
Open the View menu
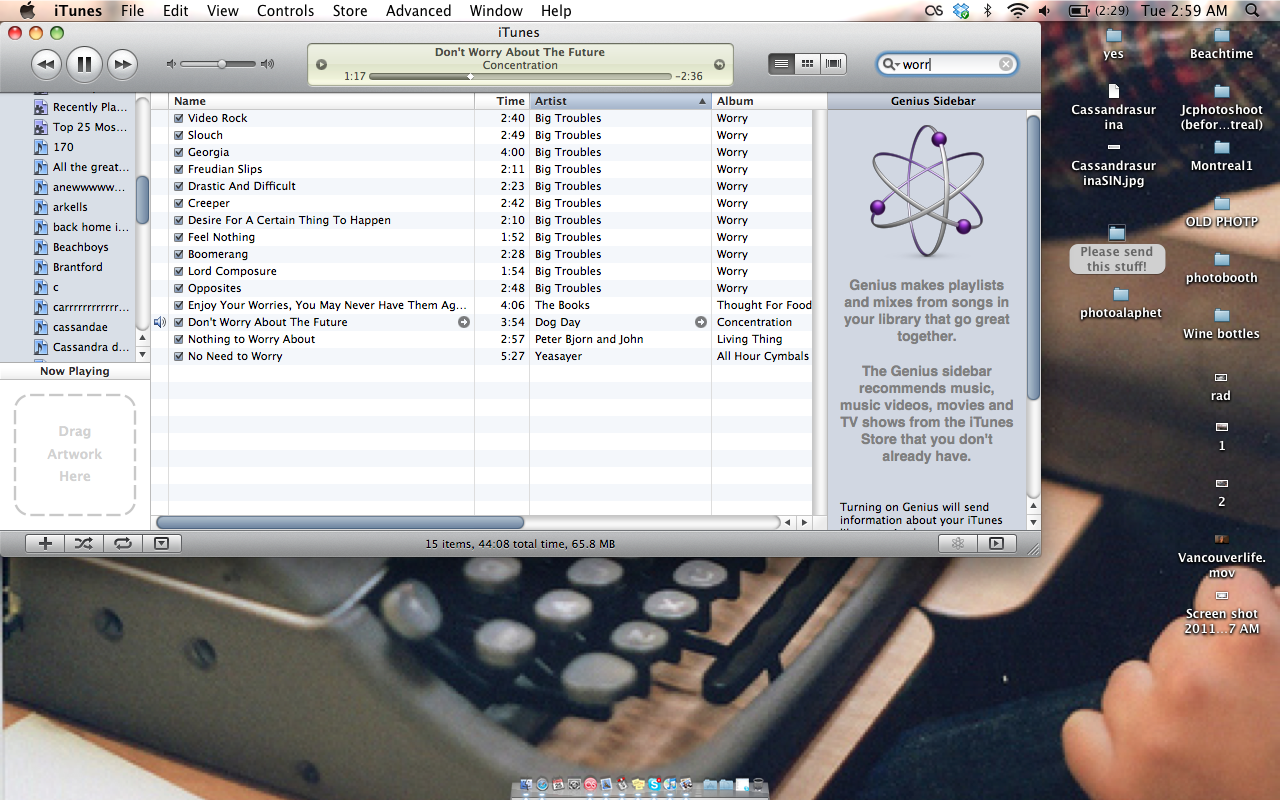point(223,11)
